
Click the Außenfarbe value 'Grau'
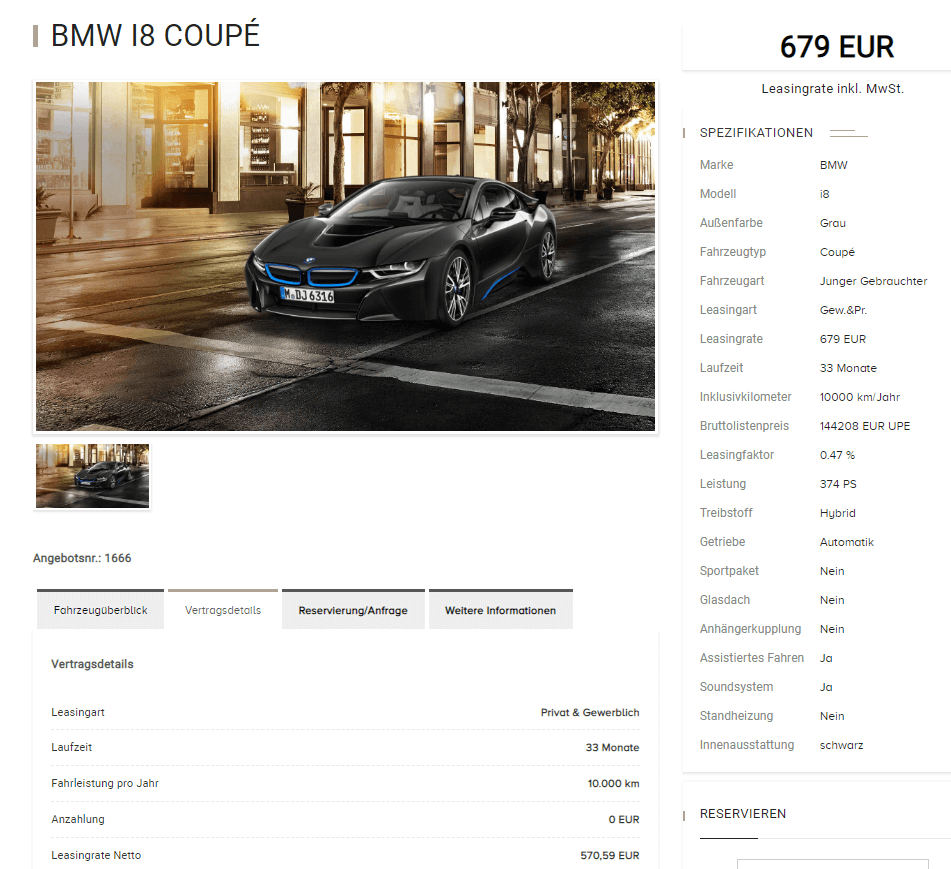(x=832, y=223)
